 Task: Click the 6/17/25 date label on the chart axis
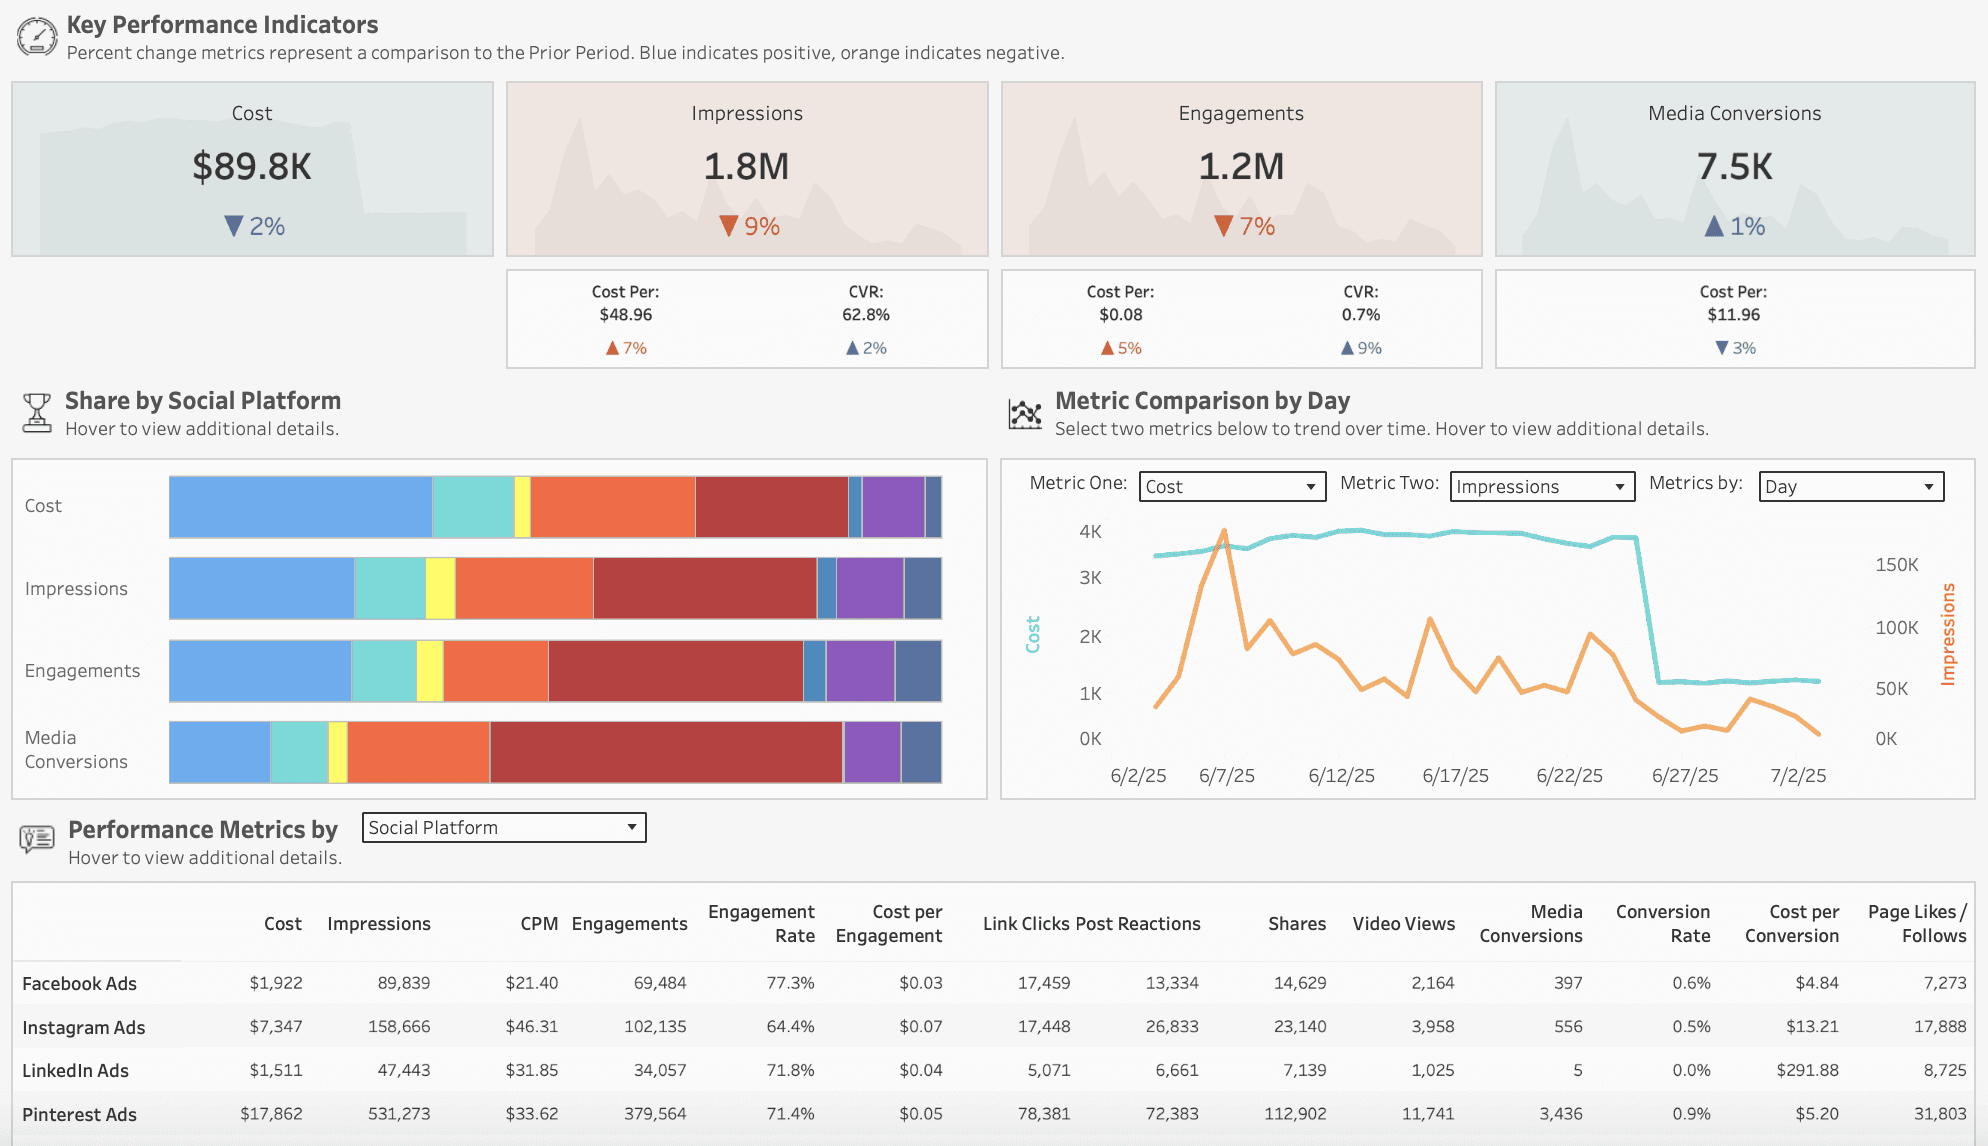(1455, 776)
